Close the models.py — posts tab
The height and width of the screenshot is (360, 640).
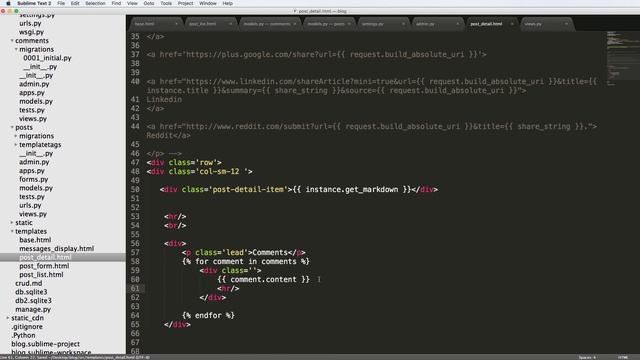[349, 24]
